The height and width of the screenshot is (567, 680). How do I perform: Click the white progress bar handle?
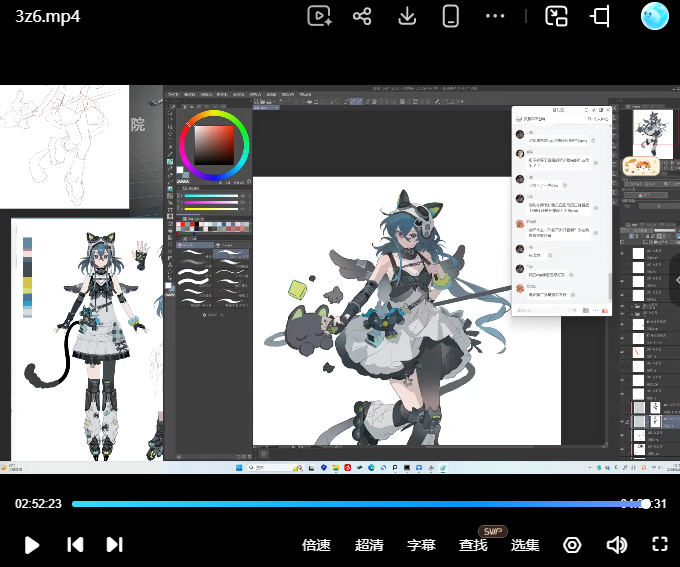pyautogui.click(x=646, y=504)
